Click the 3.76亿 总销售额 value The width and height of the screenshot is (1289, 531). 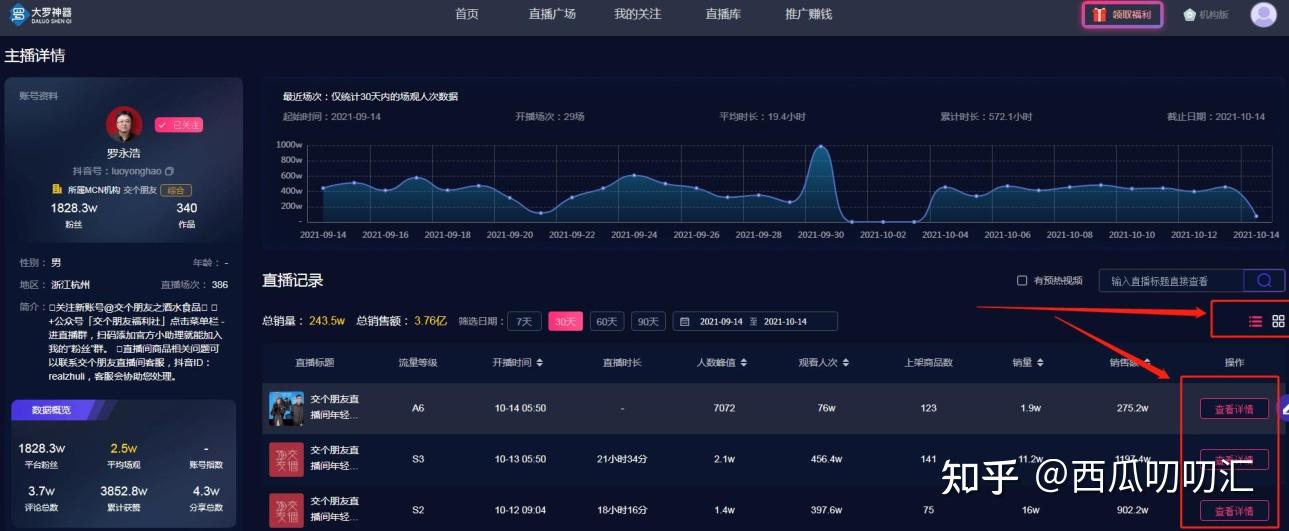(x=430, y=321)
